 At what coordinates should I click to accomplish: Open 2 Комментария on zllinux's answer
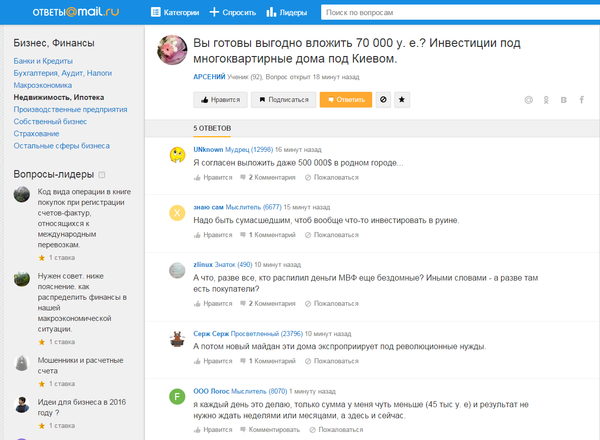tap(268, 304)
